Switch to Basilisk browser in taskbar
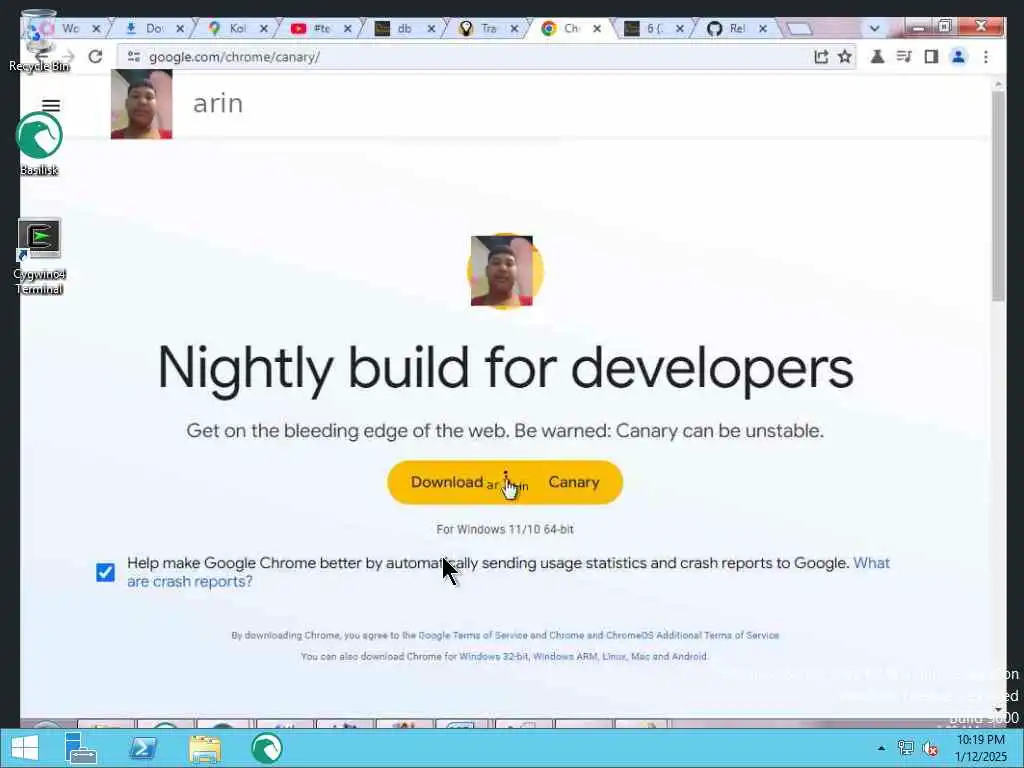1024x768 pixels. point(266,748)
